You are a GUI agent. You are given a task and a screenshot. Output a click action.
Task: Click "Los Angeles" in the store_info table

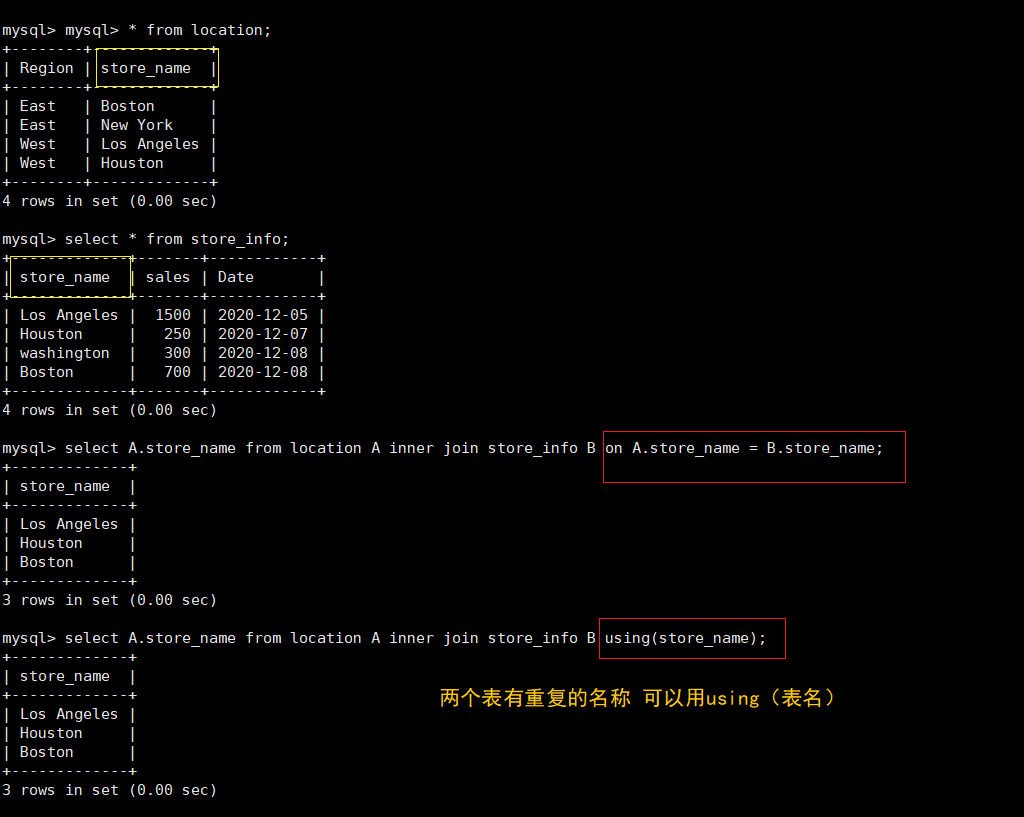[69, 315]
